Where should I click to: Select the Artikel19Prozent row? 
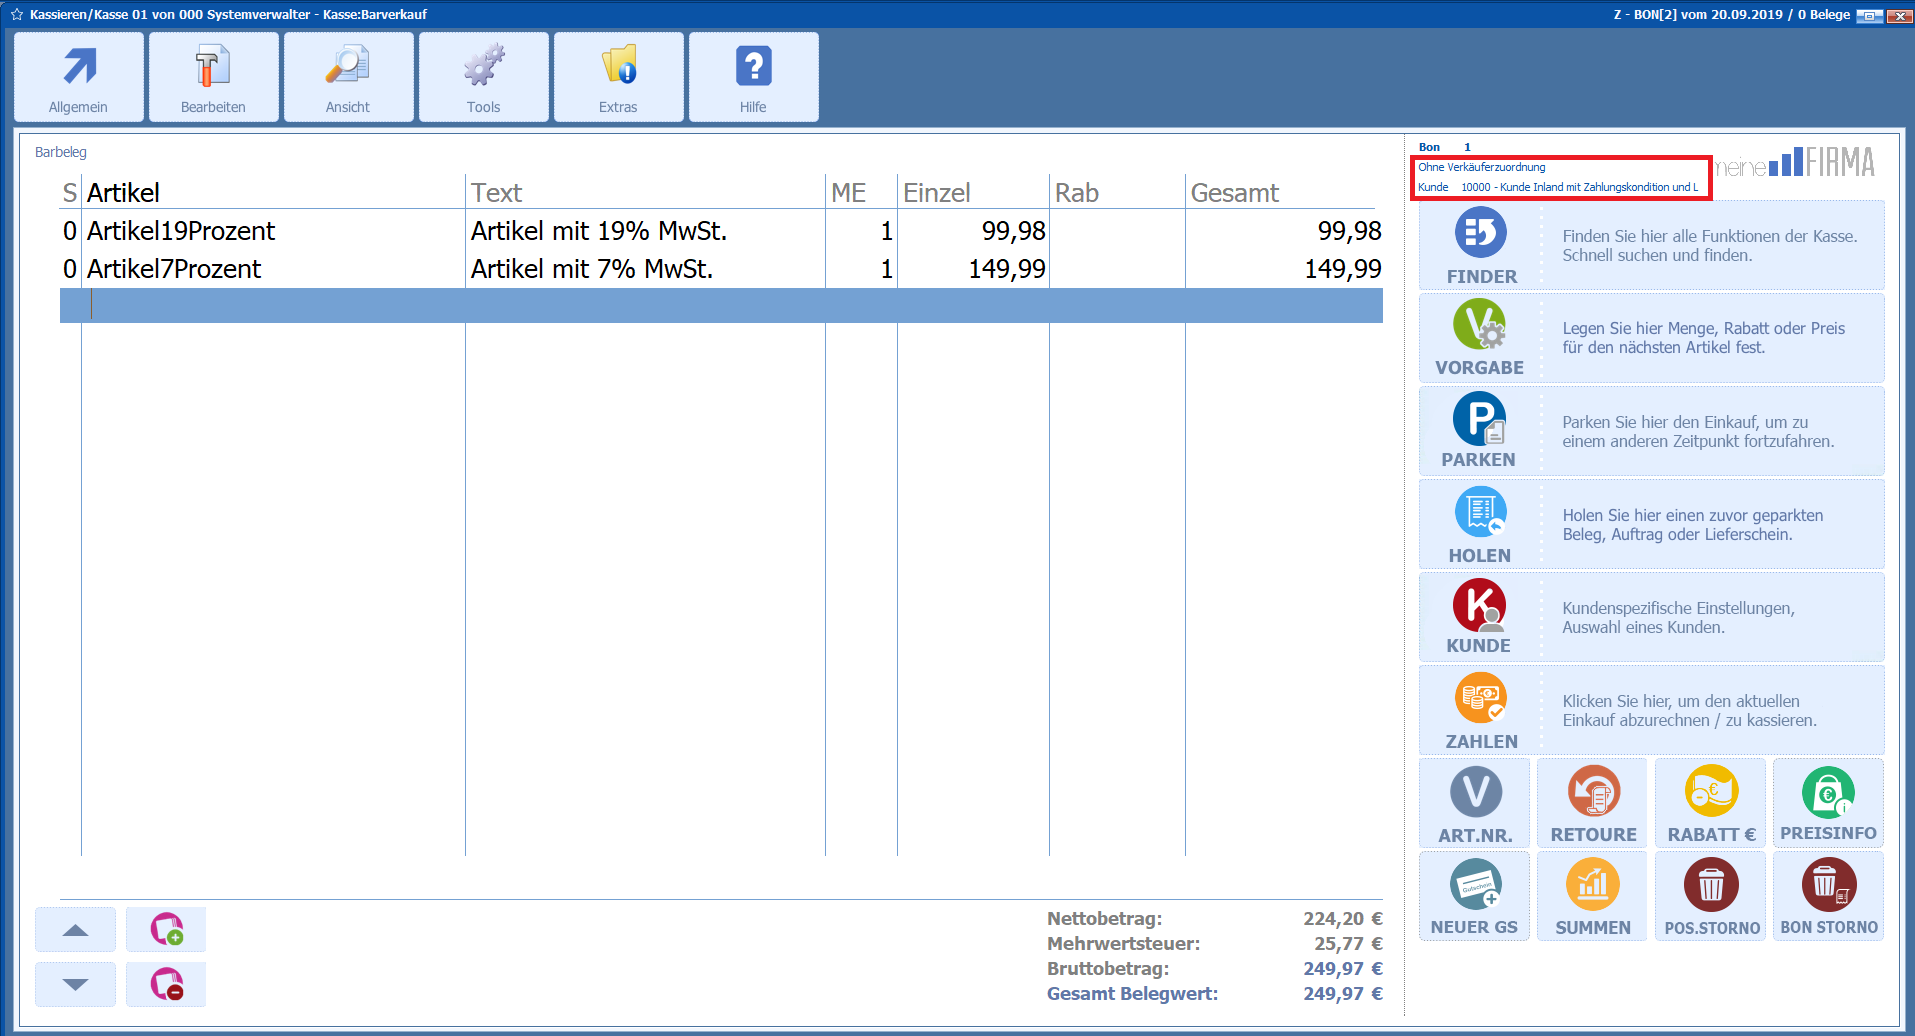(180, 231)
